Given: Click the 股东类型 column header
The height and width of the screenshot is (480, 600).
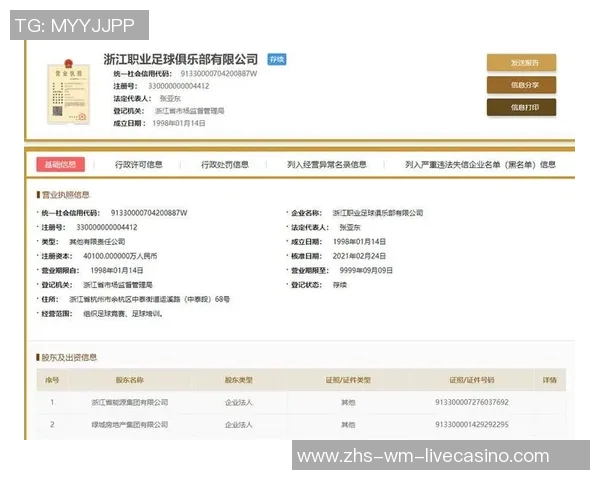Looking at the screenshot, I should click(238, 380).
